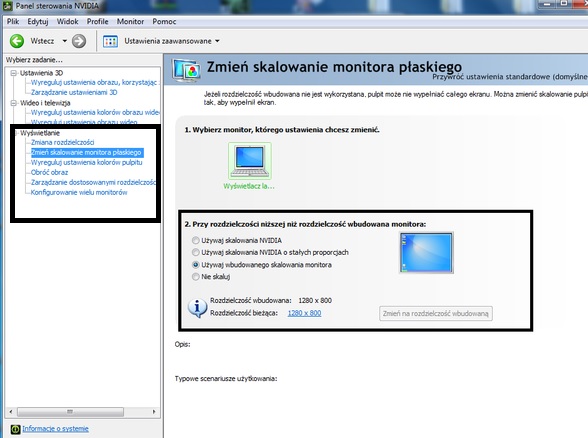This screenshot has height=438, width=588.
Task: Open the Pomoc menu
Action: point(164,21)
